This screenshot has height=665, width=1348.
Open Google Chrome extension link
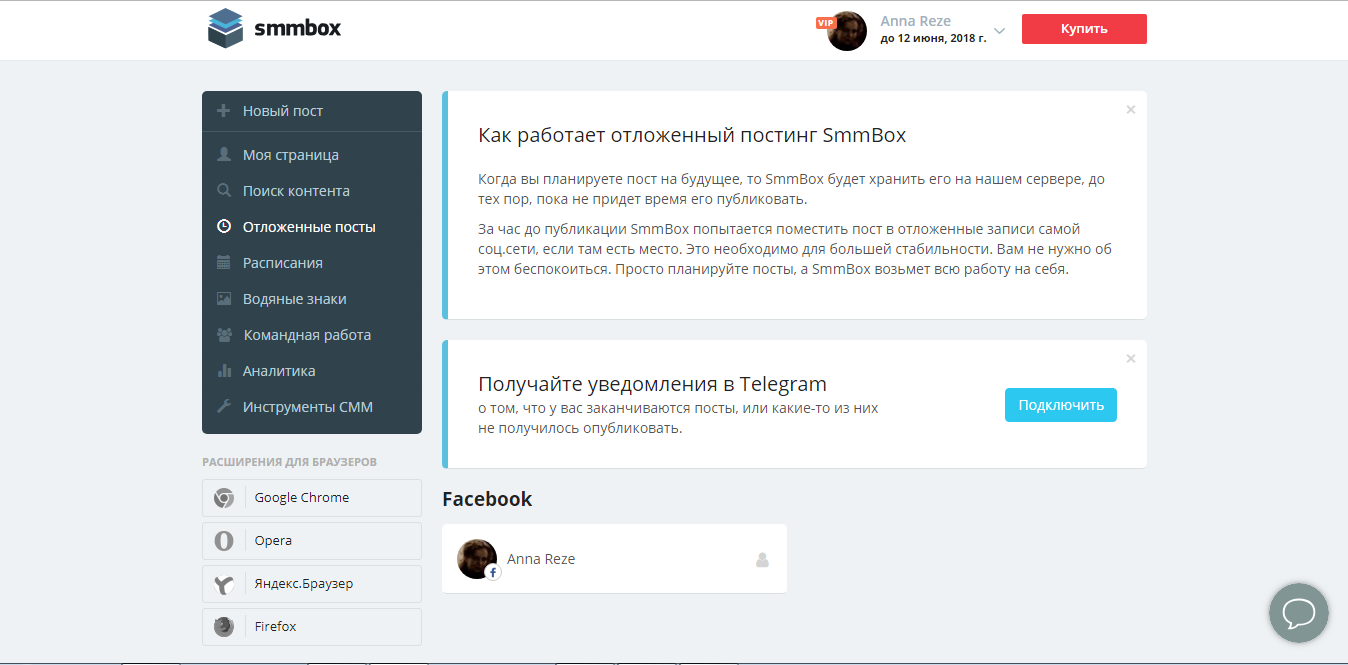point(312,498)
